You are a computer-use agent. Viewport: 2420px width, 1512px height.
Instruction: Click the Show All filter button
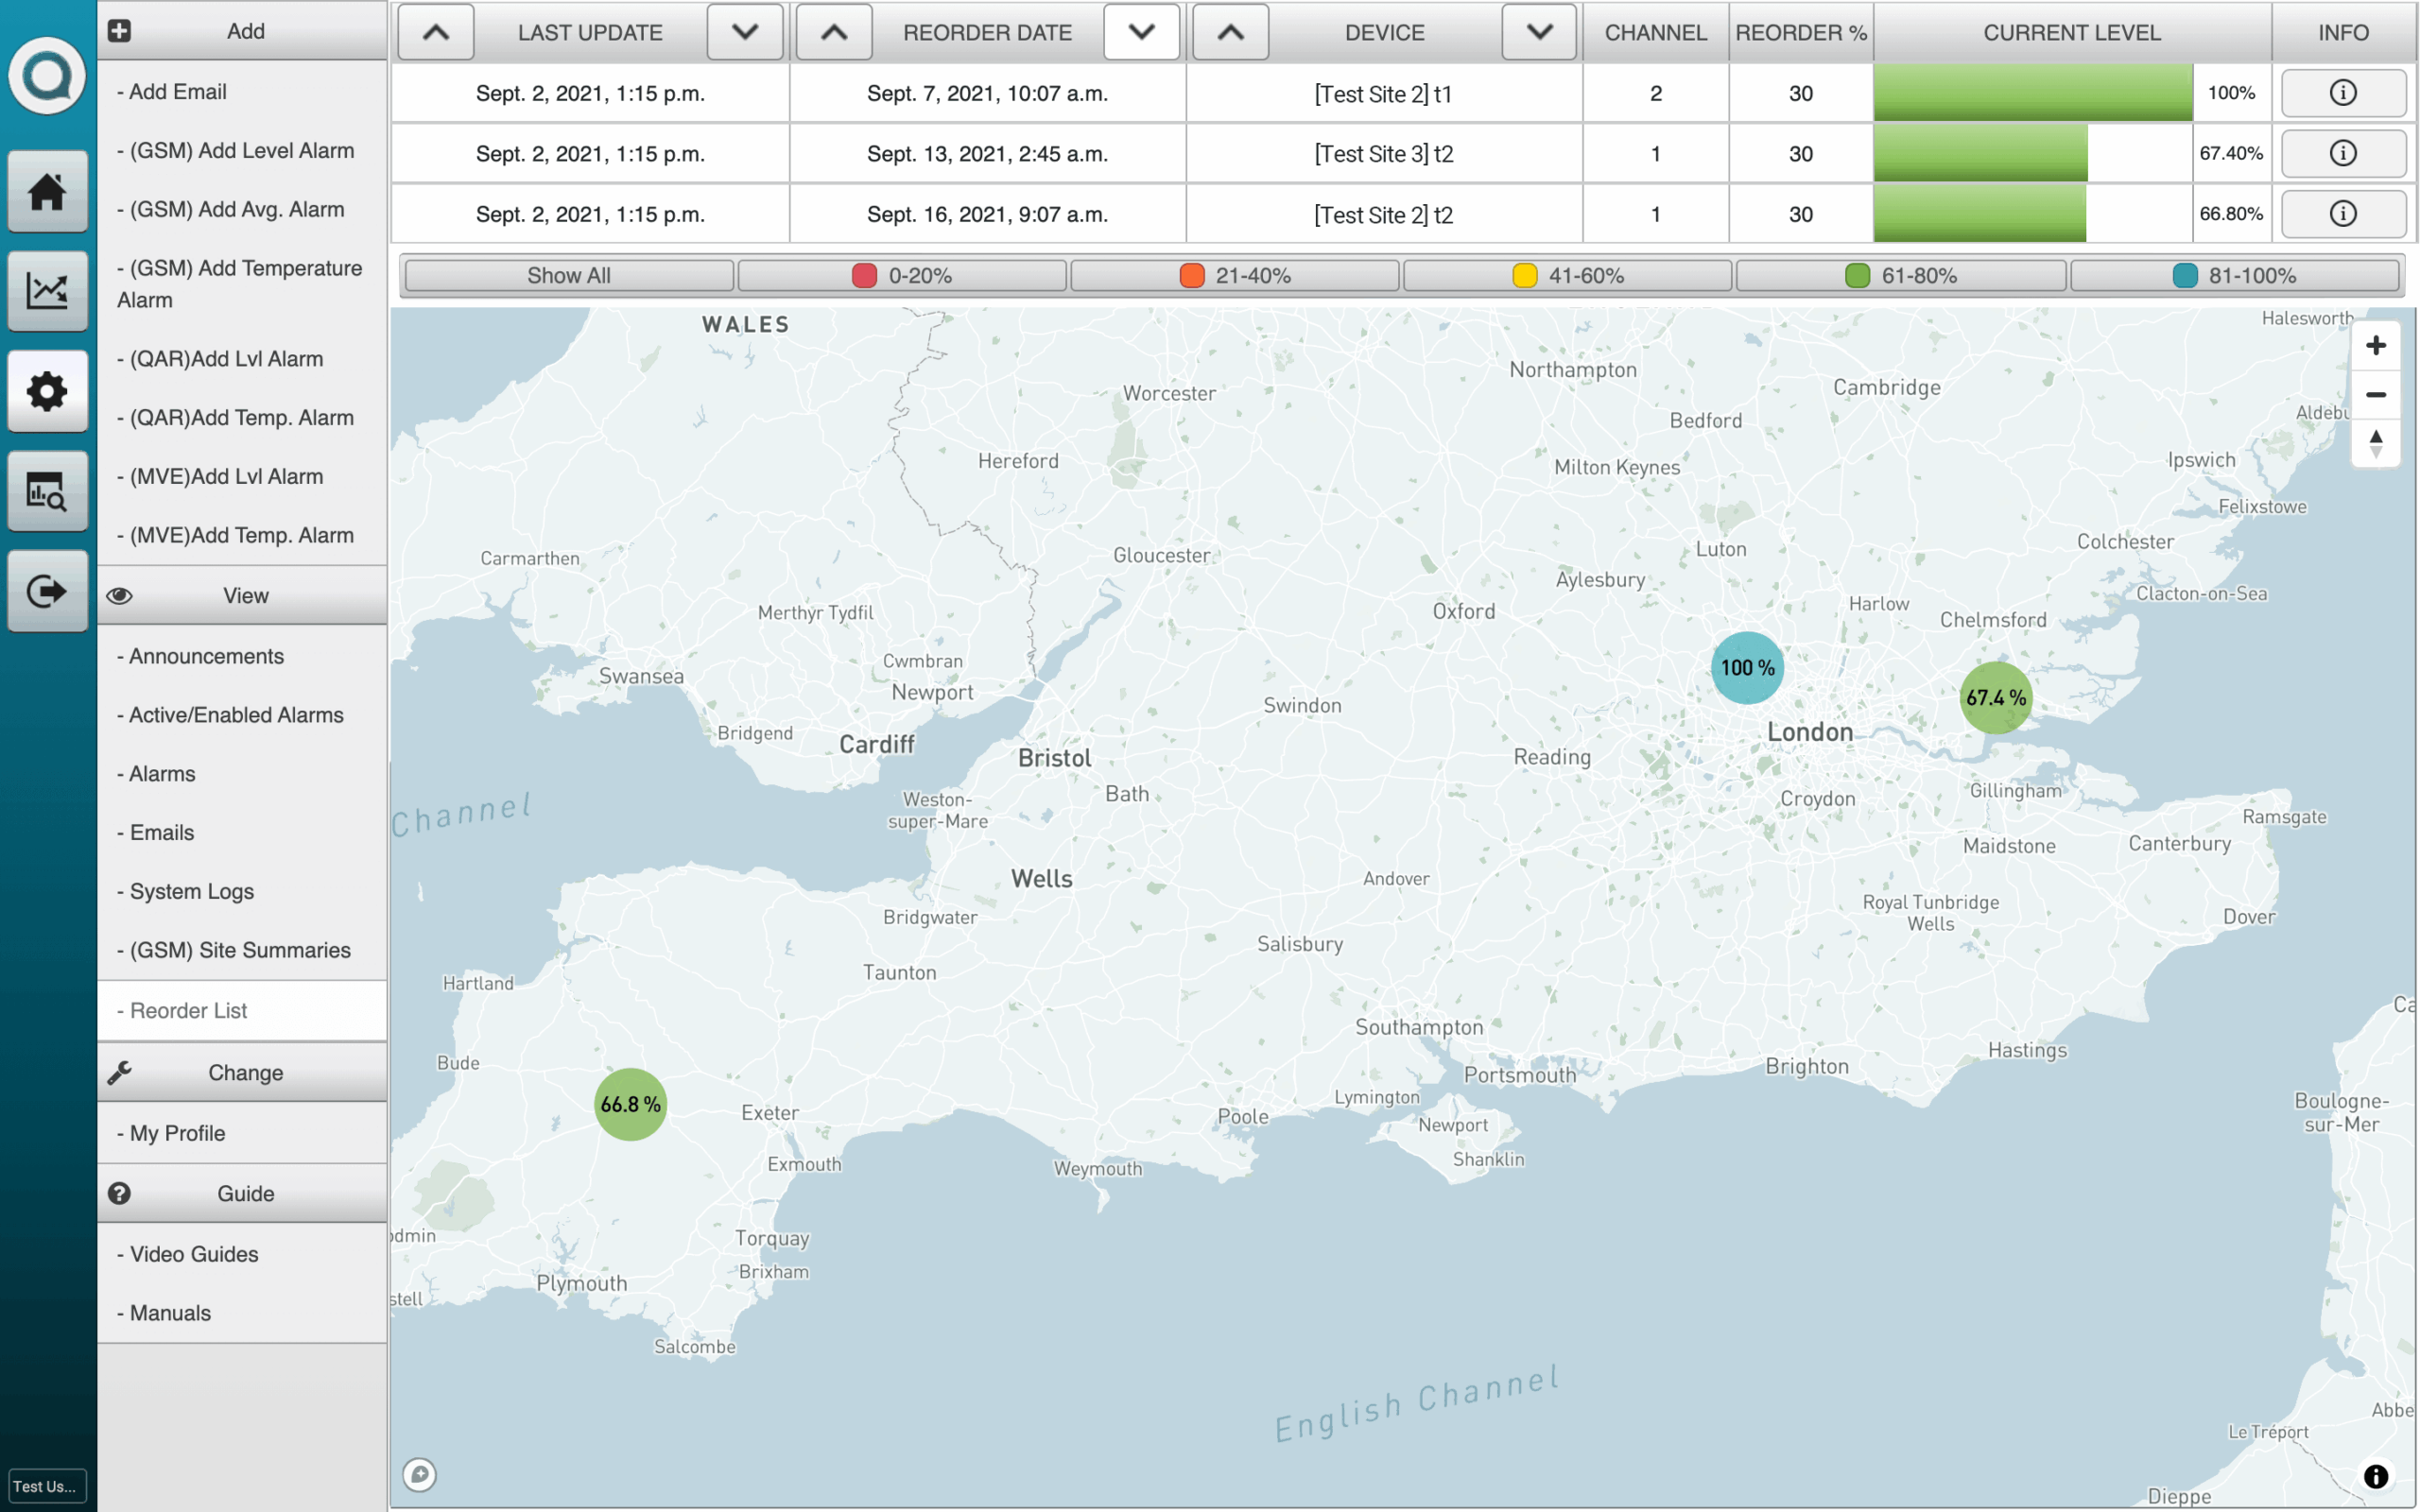click(568, 275)
